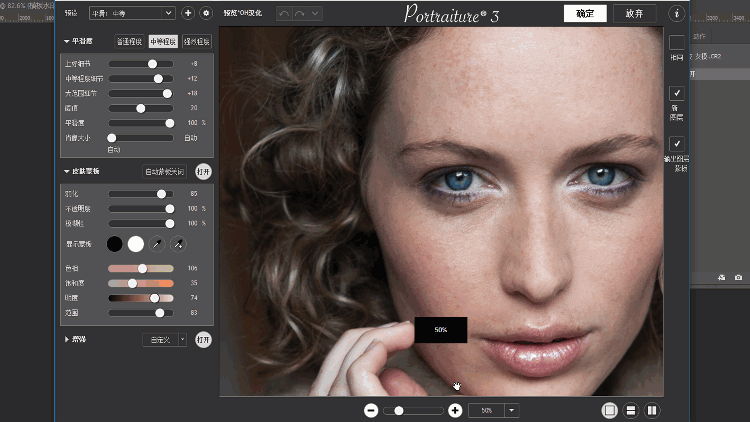Switch to single preview view icon
The height and width of the screenshot is (422, 750).
tap(609, 410)
